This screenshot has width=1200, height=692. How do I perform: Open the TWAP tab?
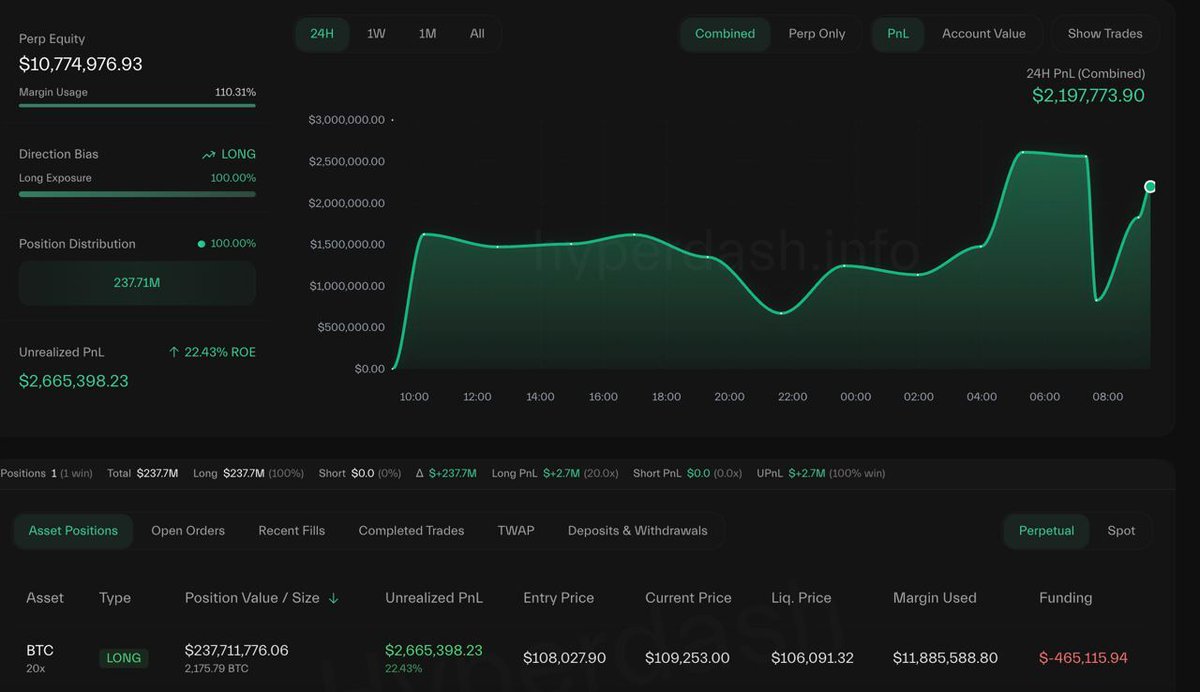516,530
